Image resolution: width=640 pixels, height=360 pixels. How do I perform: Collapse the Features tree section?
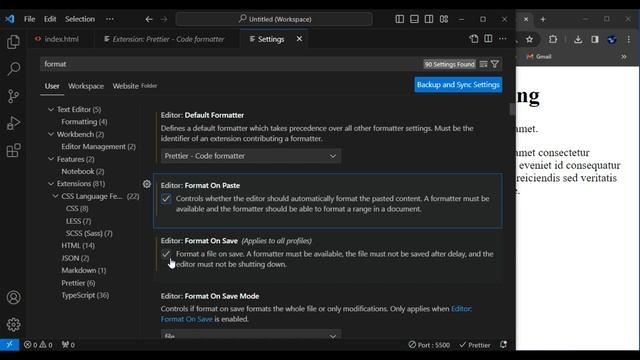click(x=51, y=159)
